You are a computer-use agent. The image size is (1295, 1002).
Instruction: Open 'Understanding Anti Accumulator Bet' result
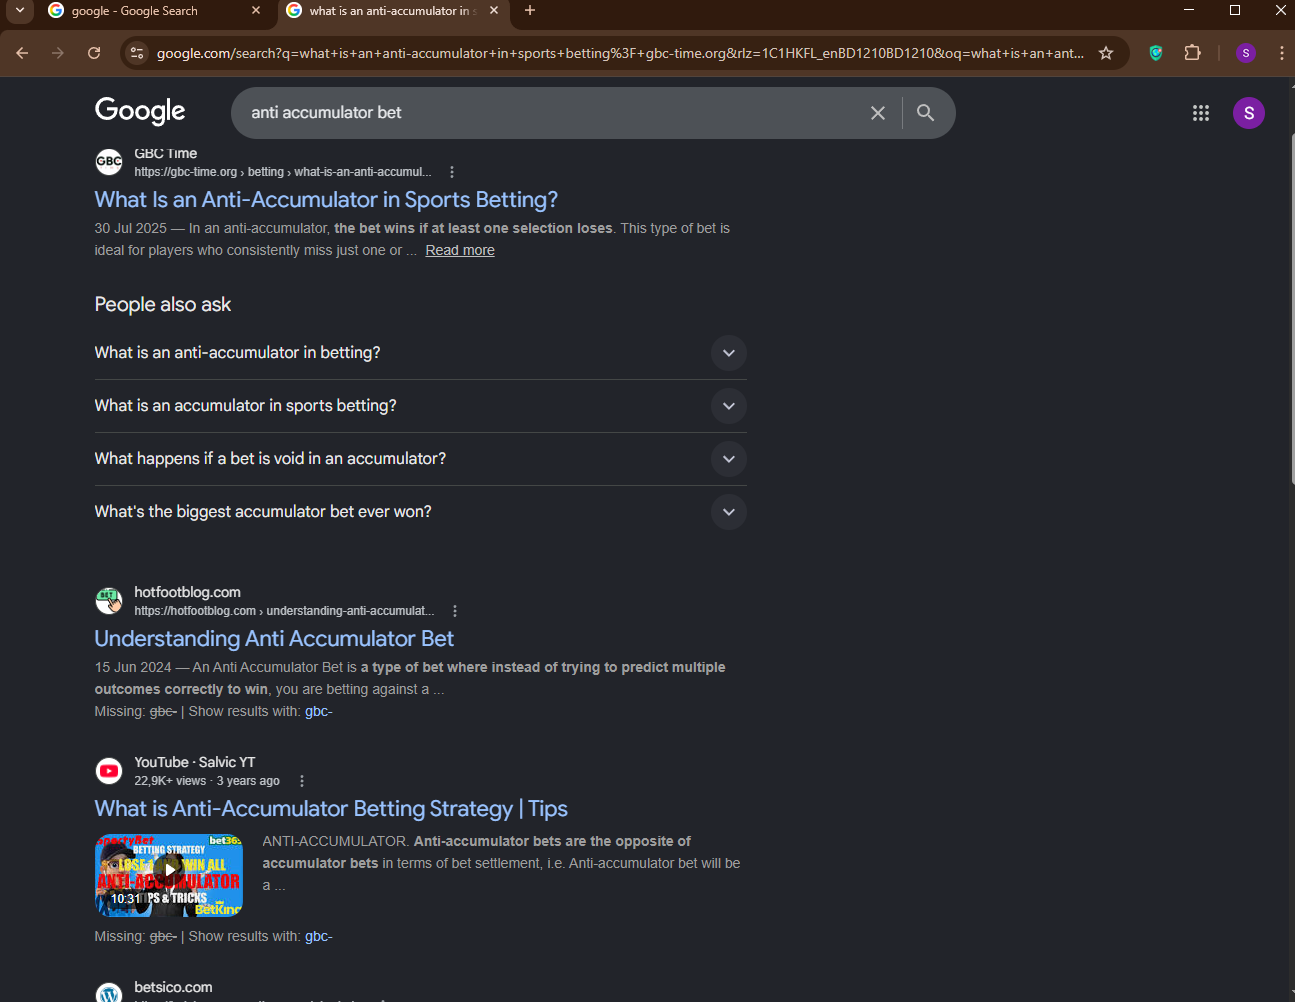[274, 639]
